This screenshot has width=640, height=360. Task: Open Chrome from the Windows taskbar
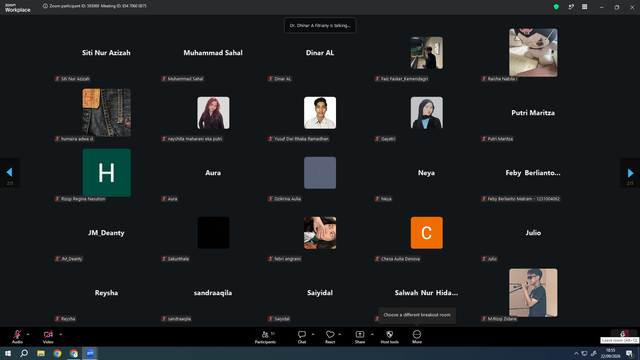coord(57,353)
